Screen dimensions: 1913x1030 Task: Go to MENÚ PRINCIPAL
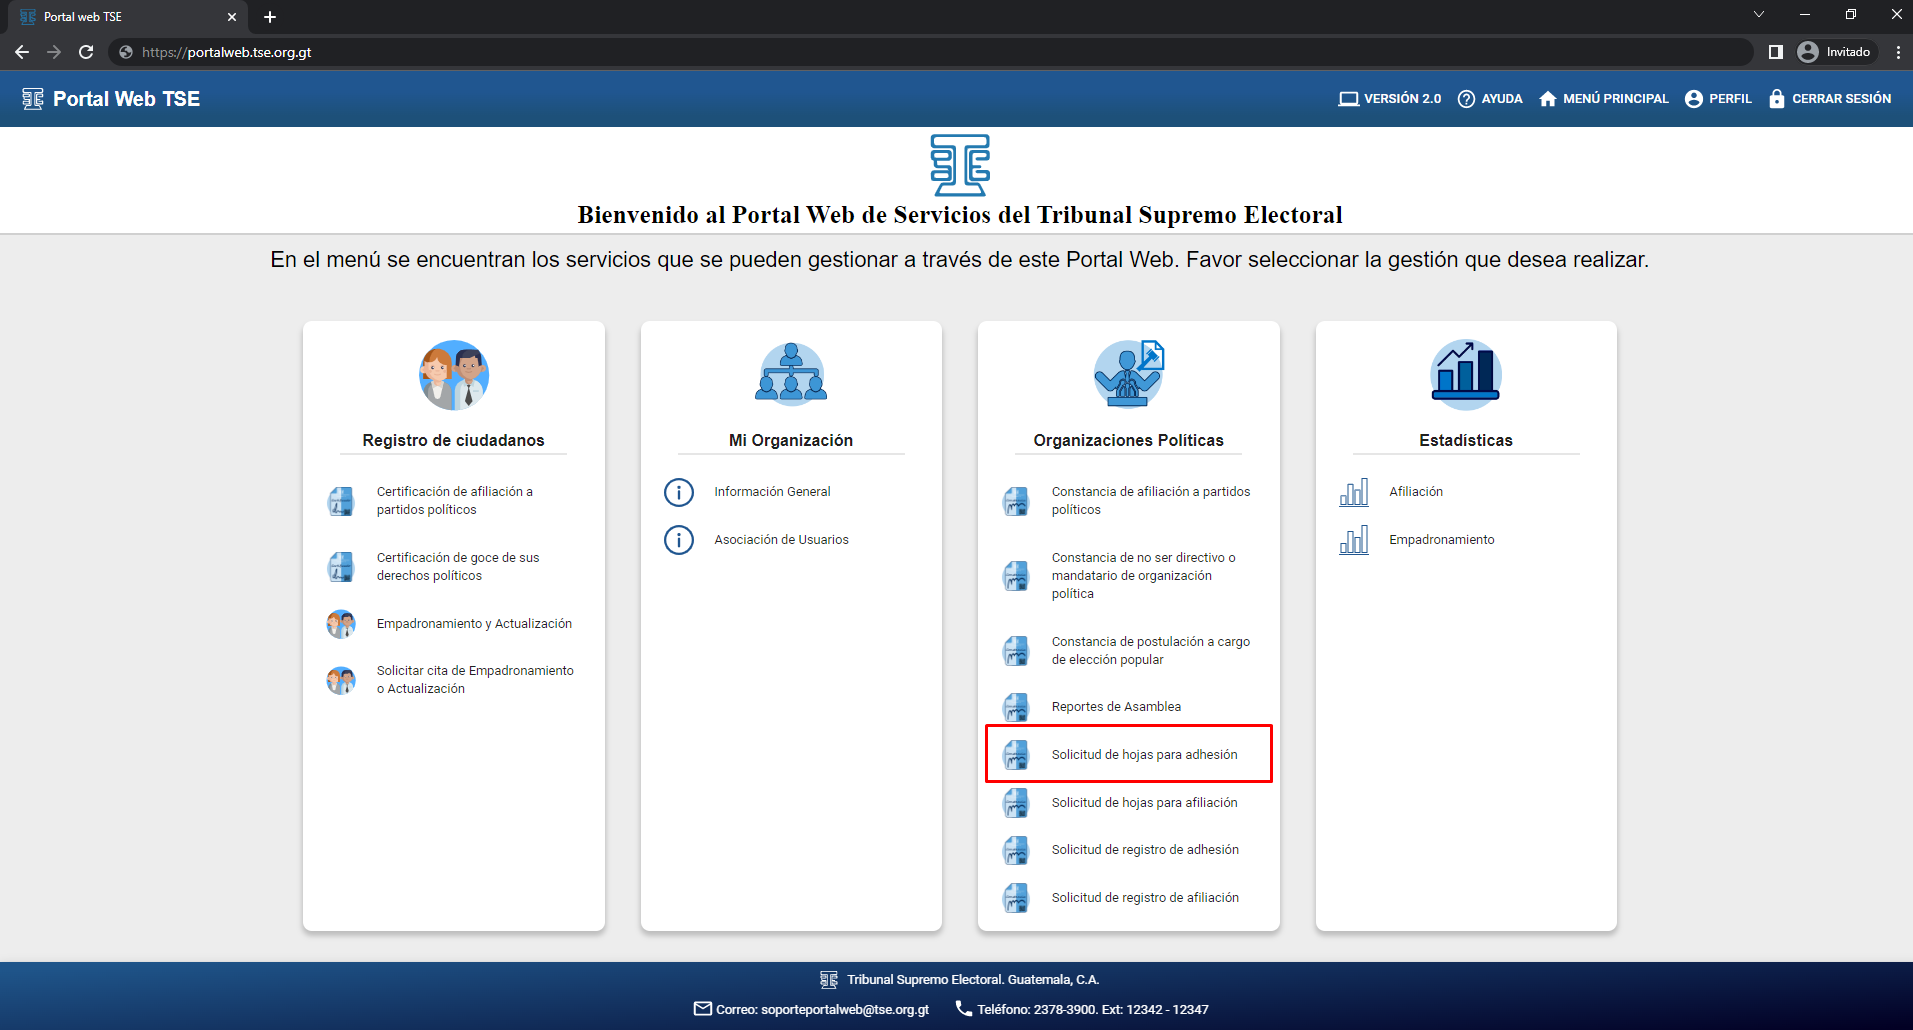pos(1604,99)
